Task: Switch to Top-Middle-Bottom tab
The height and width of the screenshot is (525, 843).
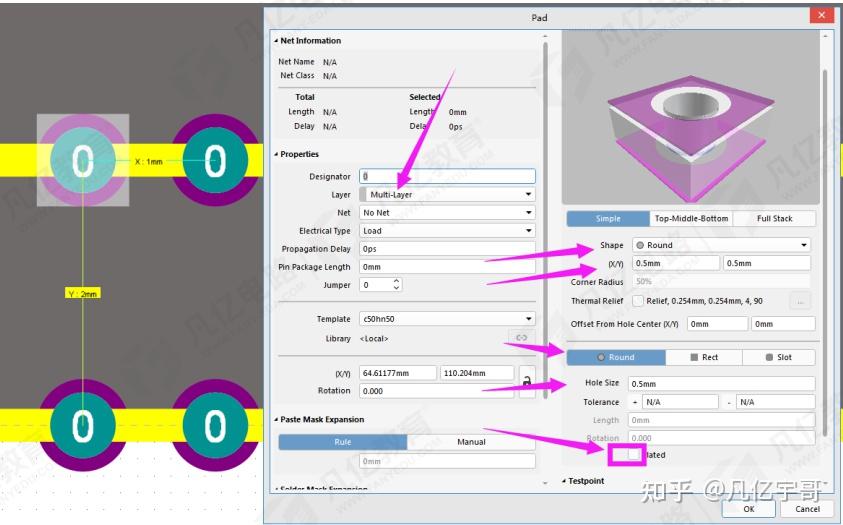Action: [691, 219]
